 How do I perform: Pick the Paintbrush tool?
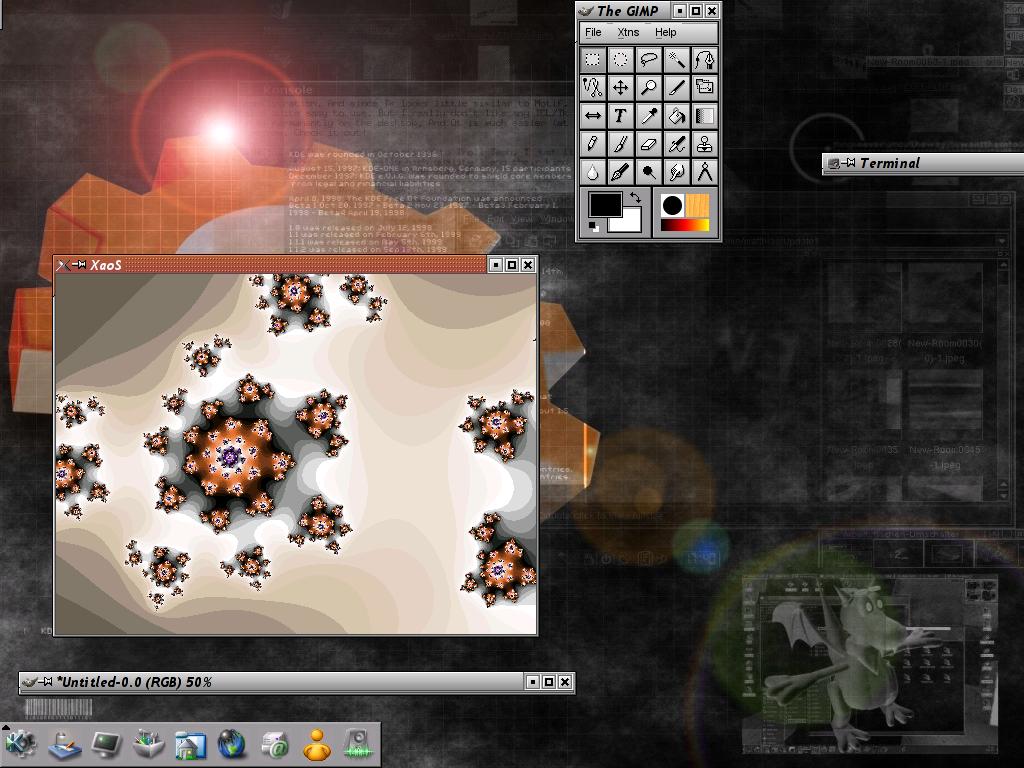(620, 144)
